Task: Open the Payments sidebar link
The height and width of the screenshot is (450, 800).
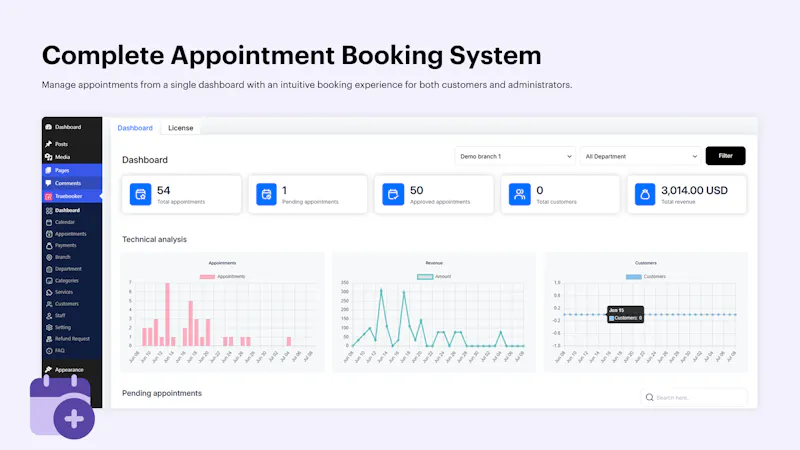Action: 65,245
